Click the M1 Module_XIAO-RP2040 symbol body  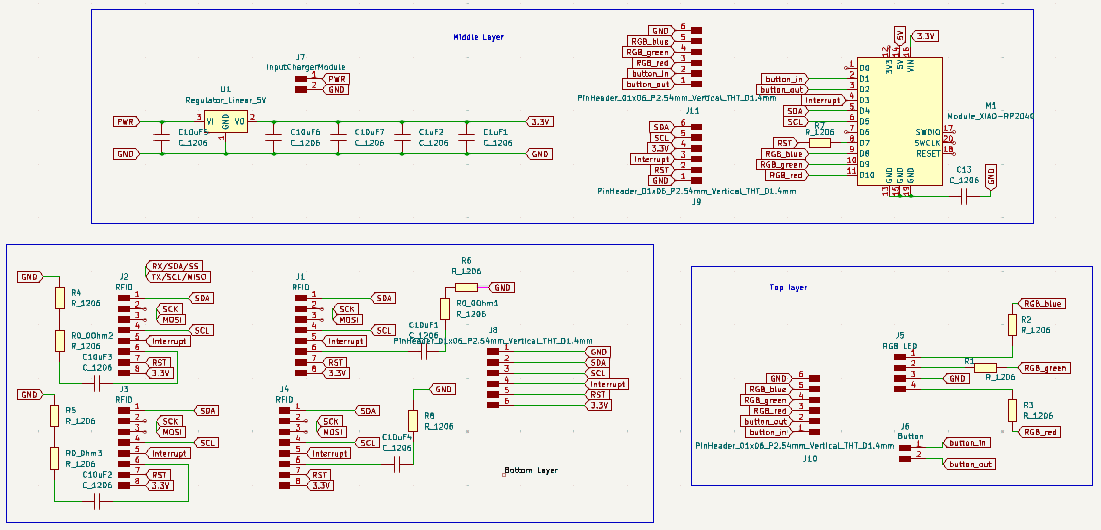pos(900,121)
